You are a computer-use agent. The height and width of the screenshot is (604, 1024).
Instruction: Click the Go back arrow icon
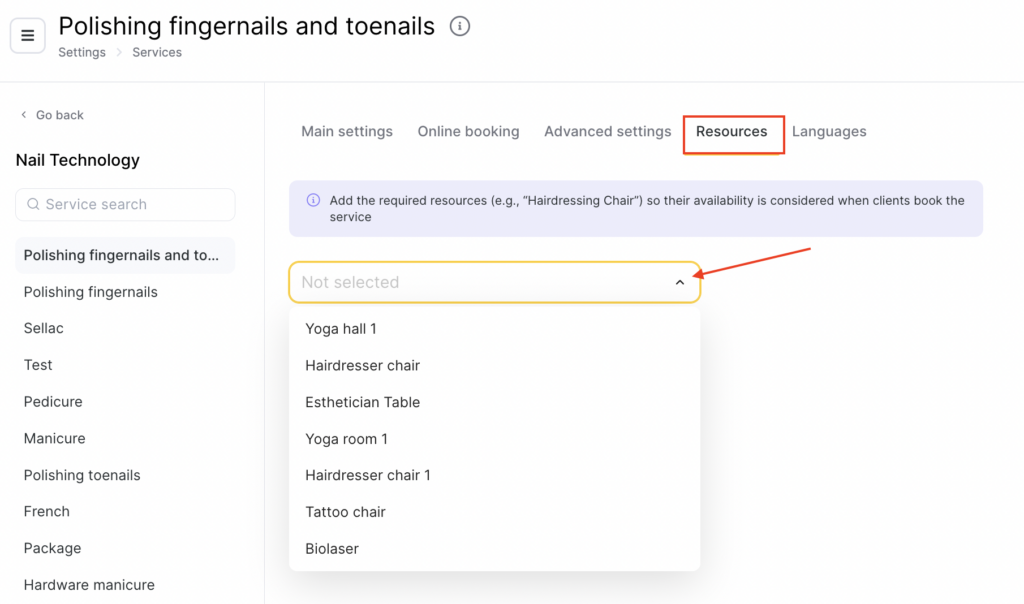[24, 115]
